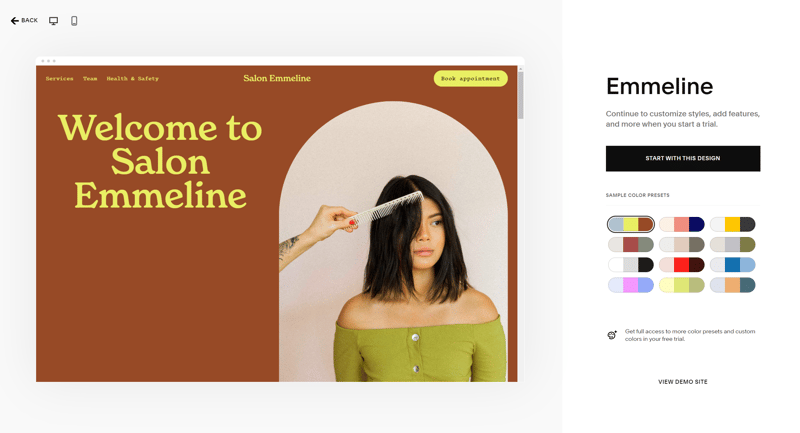
Task: Open the View Demo Site link
Action: (683, 382)
